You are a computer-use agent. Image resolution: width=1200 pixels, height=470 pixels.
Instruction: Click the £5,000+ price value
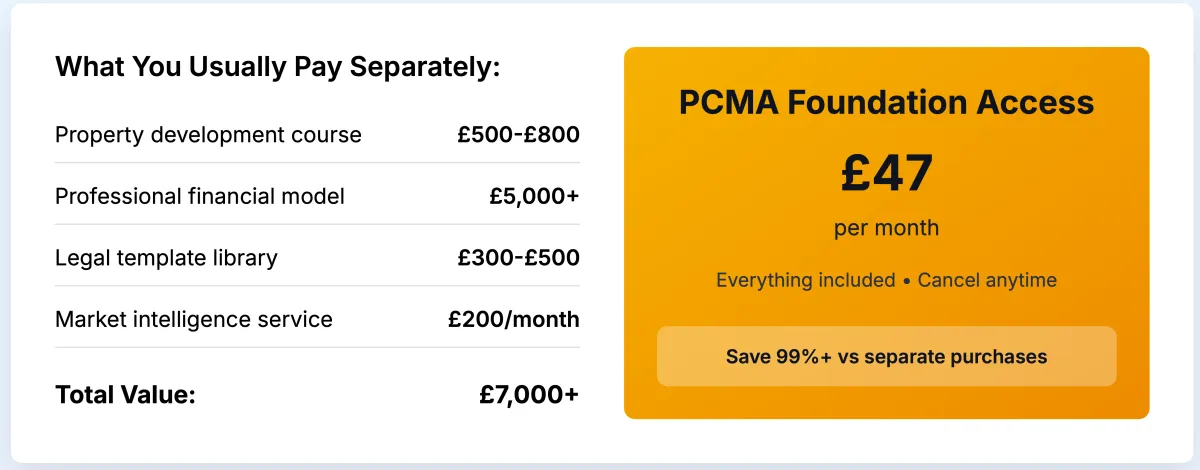534,196
